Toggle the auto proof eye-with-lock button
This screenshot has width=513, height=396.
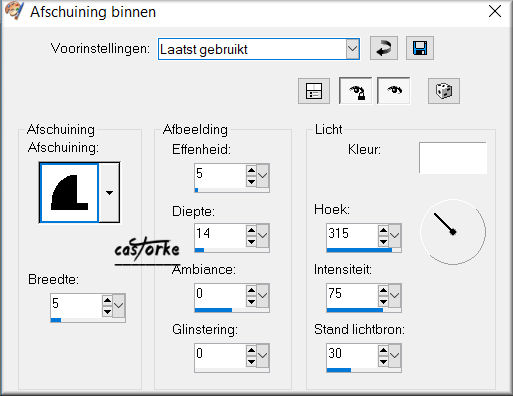tap(356, 91)
